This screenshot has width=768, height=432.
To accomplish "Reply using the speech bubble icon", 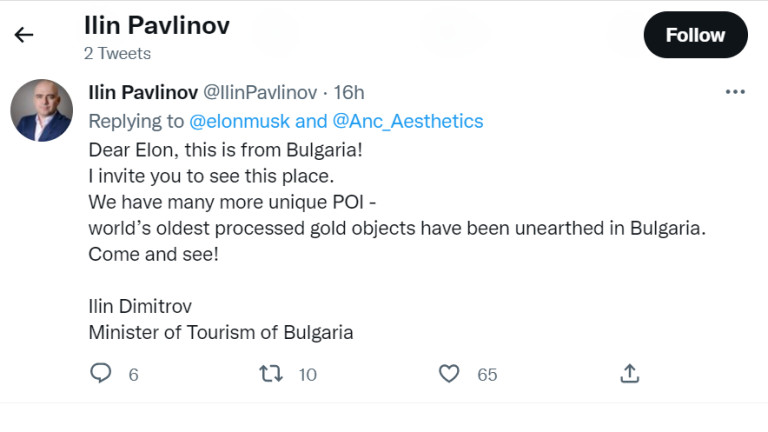I will 101,374.
